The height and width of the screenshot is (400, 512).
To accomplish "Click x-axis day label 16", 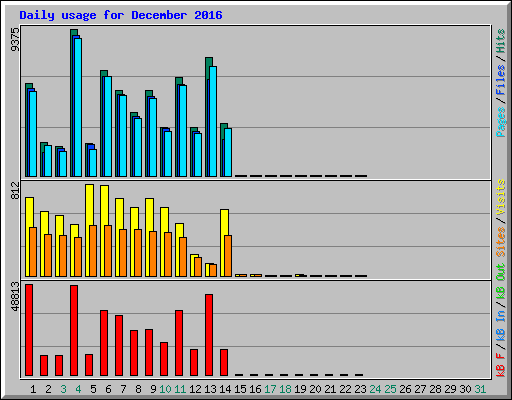I will click(255, 389).
